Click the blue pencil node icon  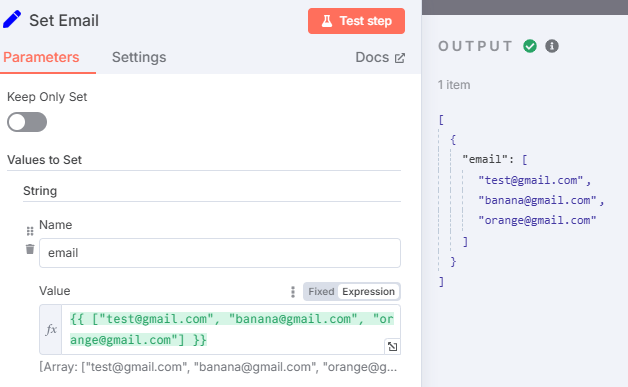[x=12, y=20]
